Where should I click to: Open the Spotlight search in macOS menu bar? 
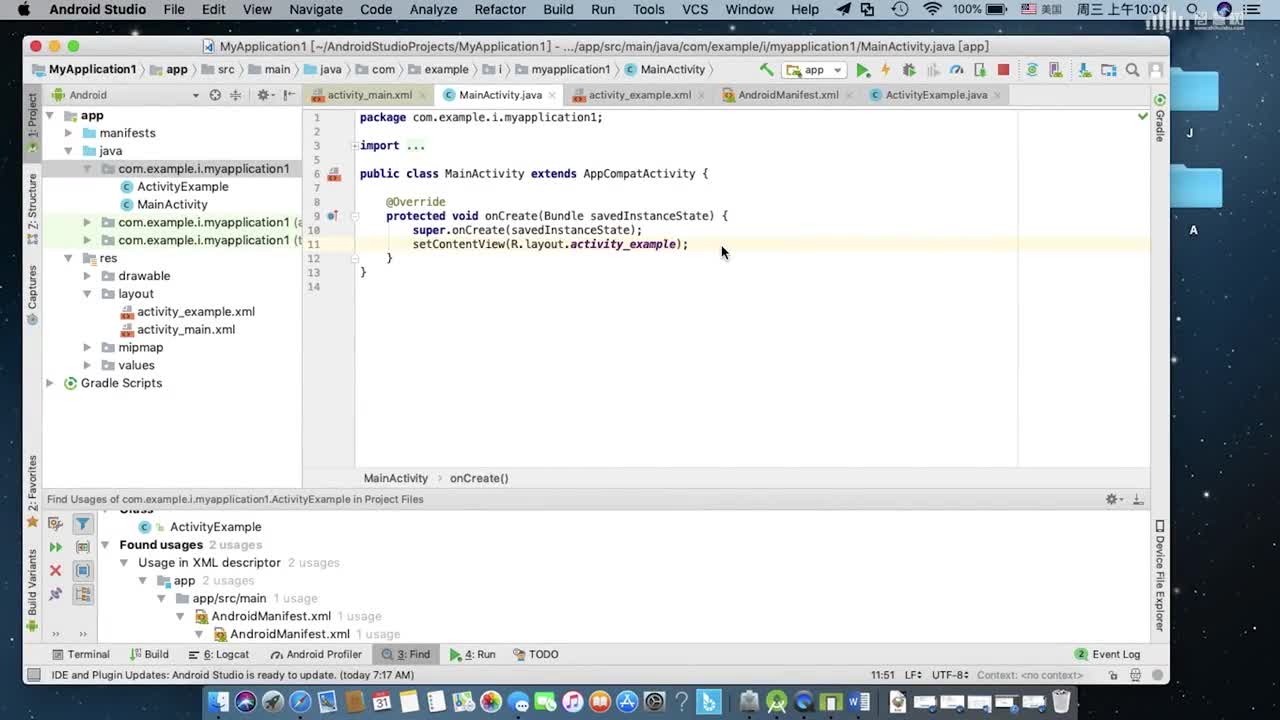click(x=1194, y=9)
